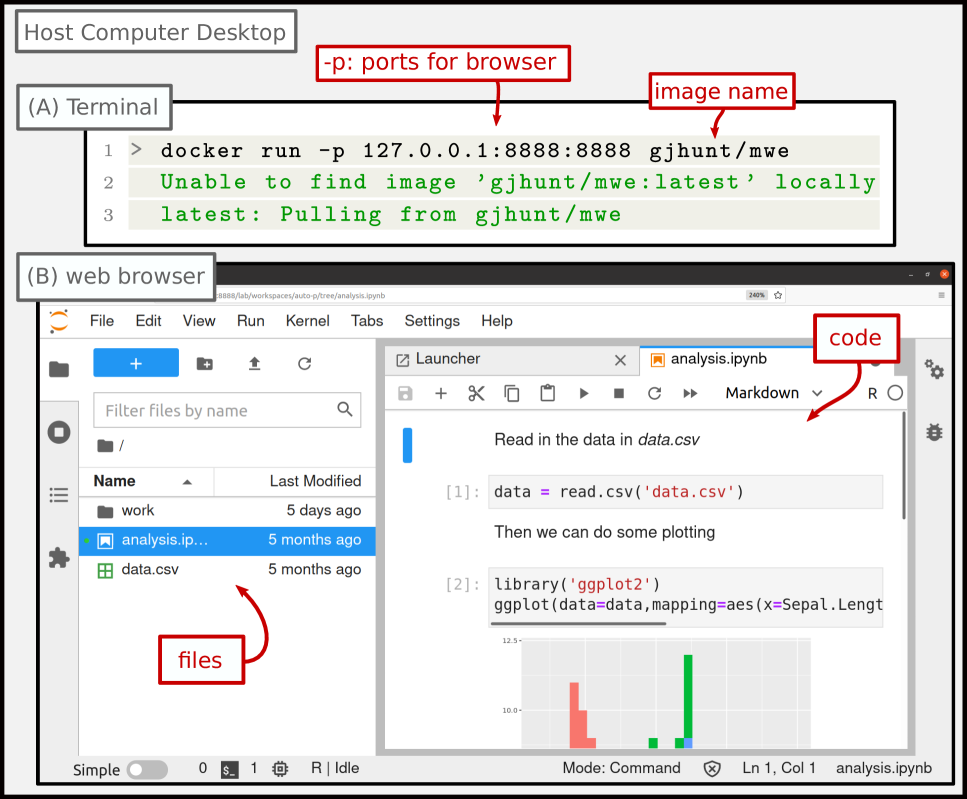Screen dimensions: 967x799
Task: Click the upload files icon
Action: (254, 364)
